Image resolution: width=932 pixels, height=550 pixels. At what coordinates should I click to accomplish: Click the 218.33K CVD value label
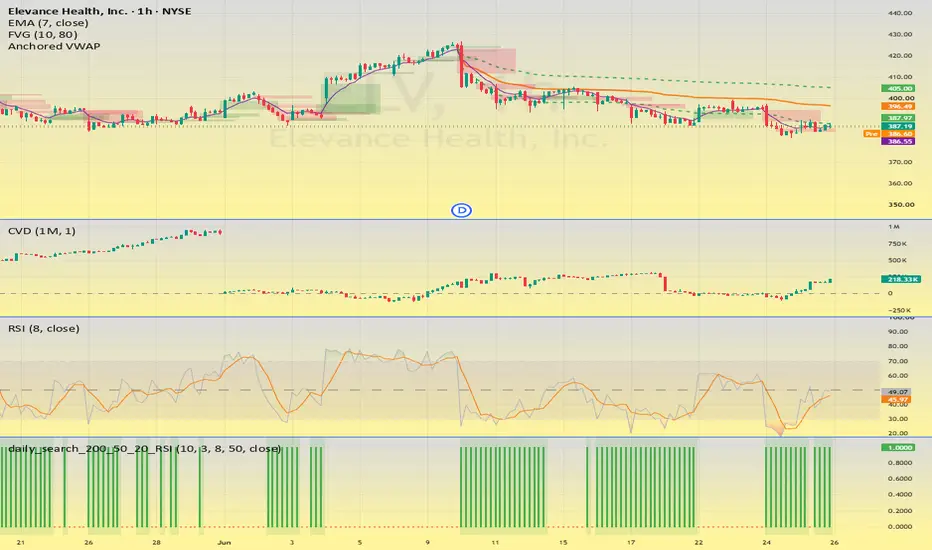[900, 279]
